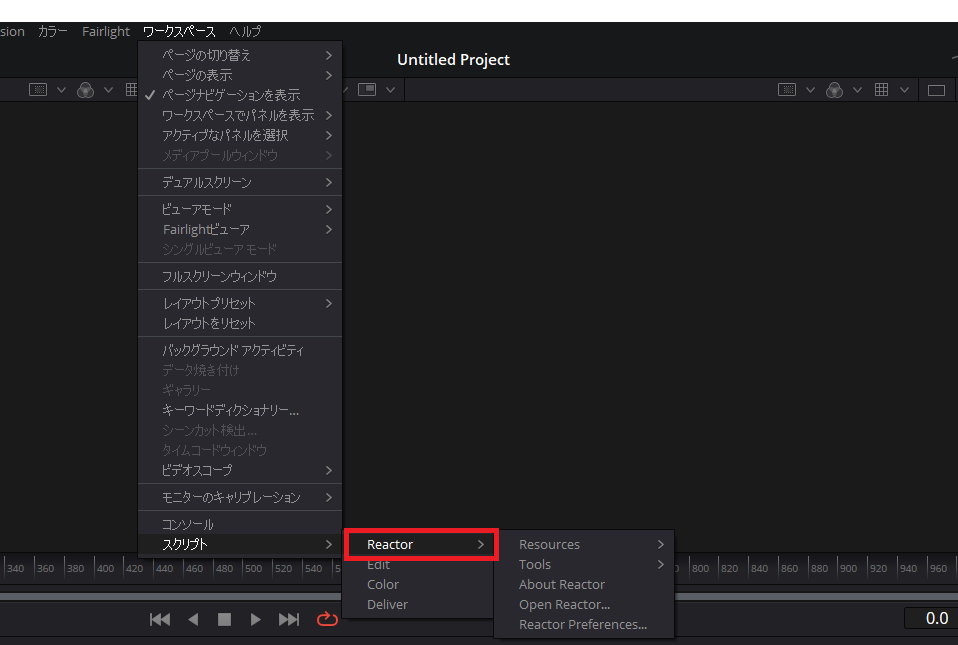
Task: Switch to single viewer rectangle icon
Action: tap(936, 90)
